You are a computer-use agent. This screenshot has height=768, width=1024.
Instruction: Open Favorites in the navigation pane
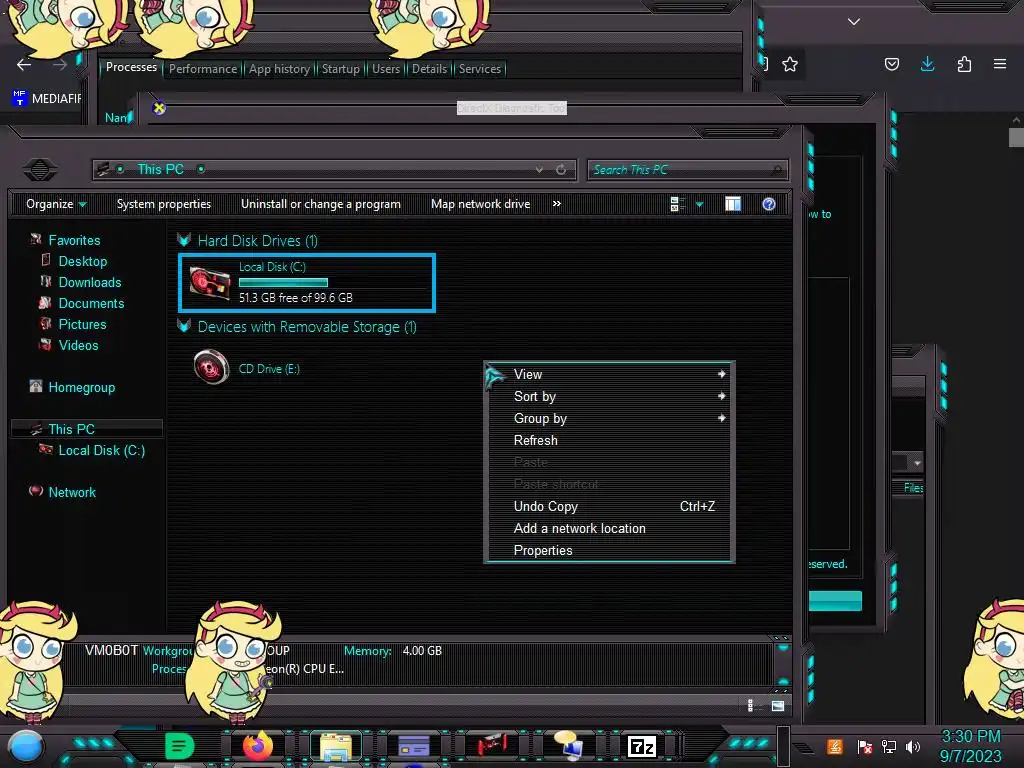click(74, 240)
